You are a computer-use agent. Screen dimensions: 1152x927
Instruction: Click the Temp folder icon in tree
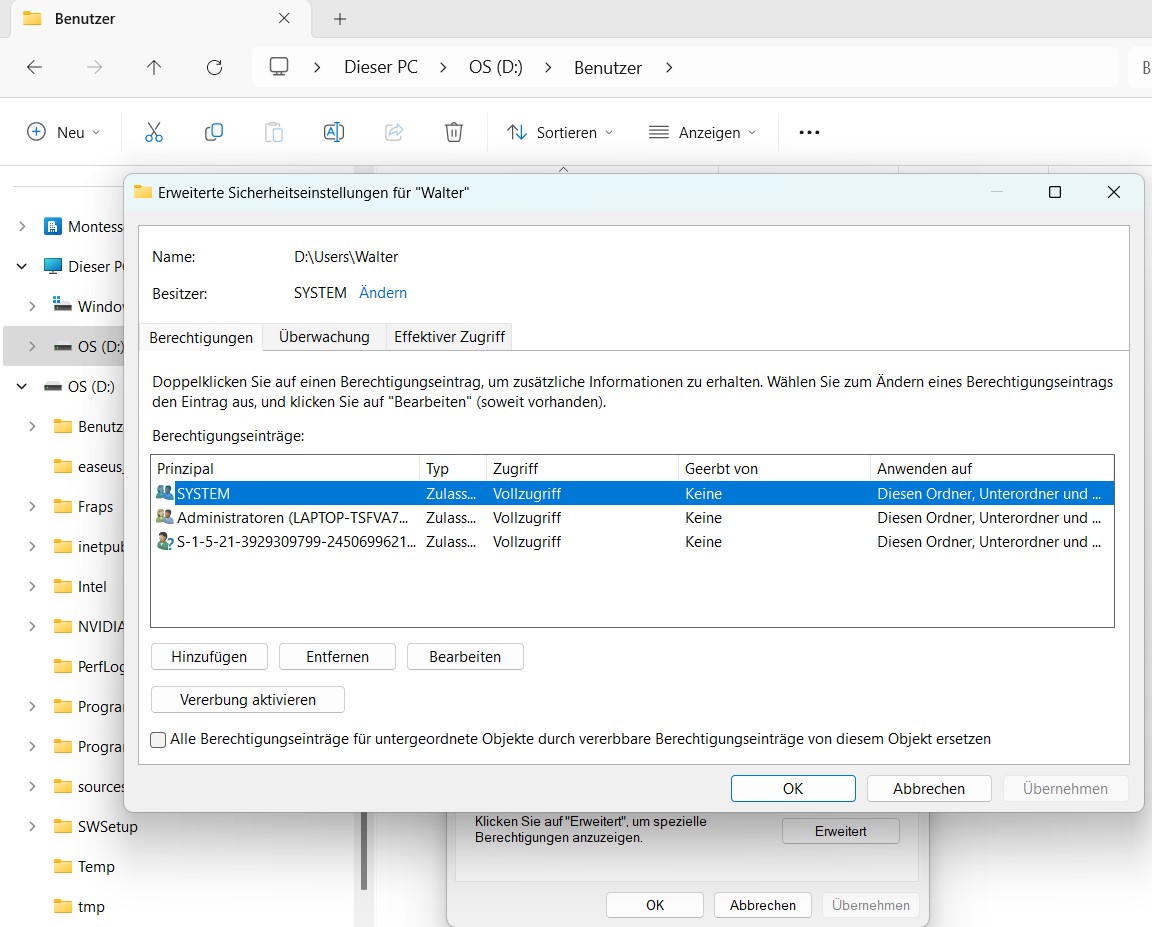pos(63,866)
